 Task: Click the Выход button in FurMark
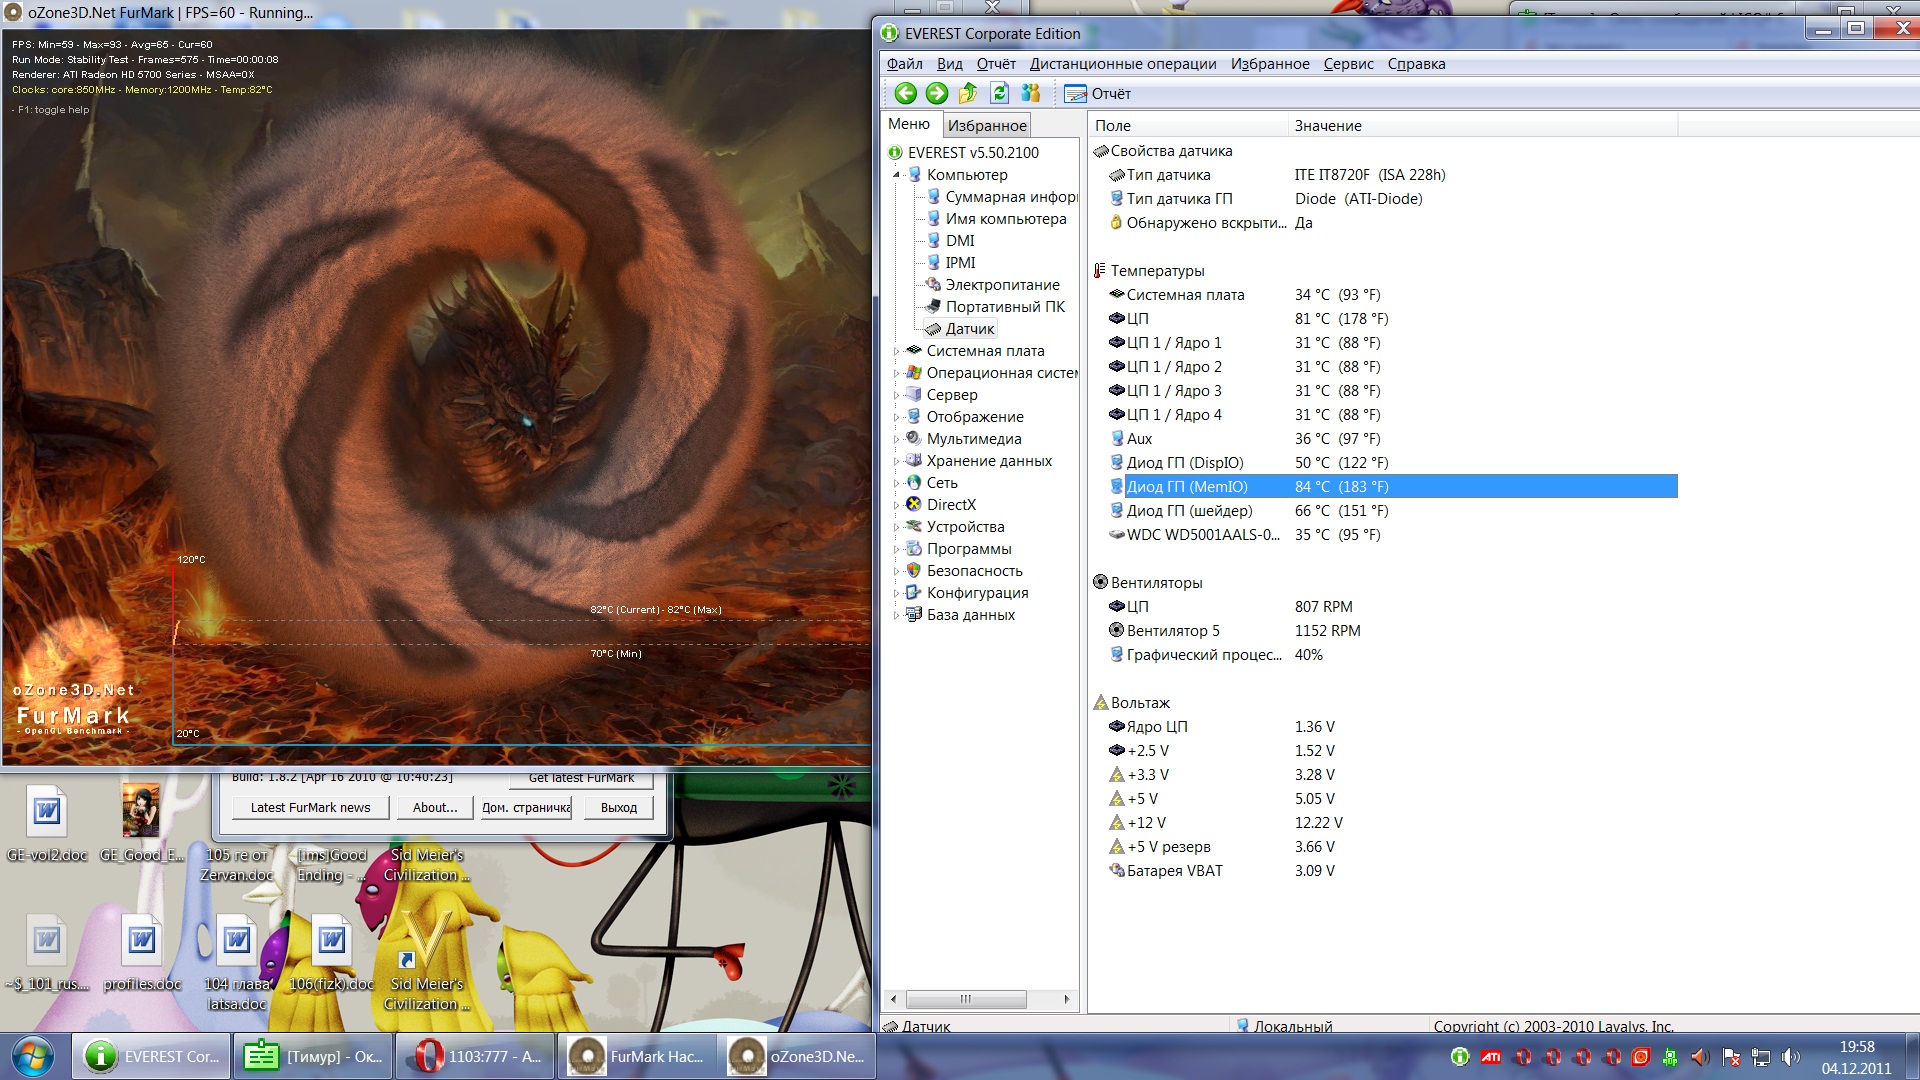point(619,808)
